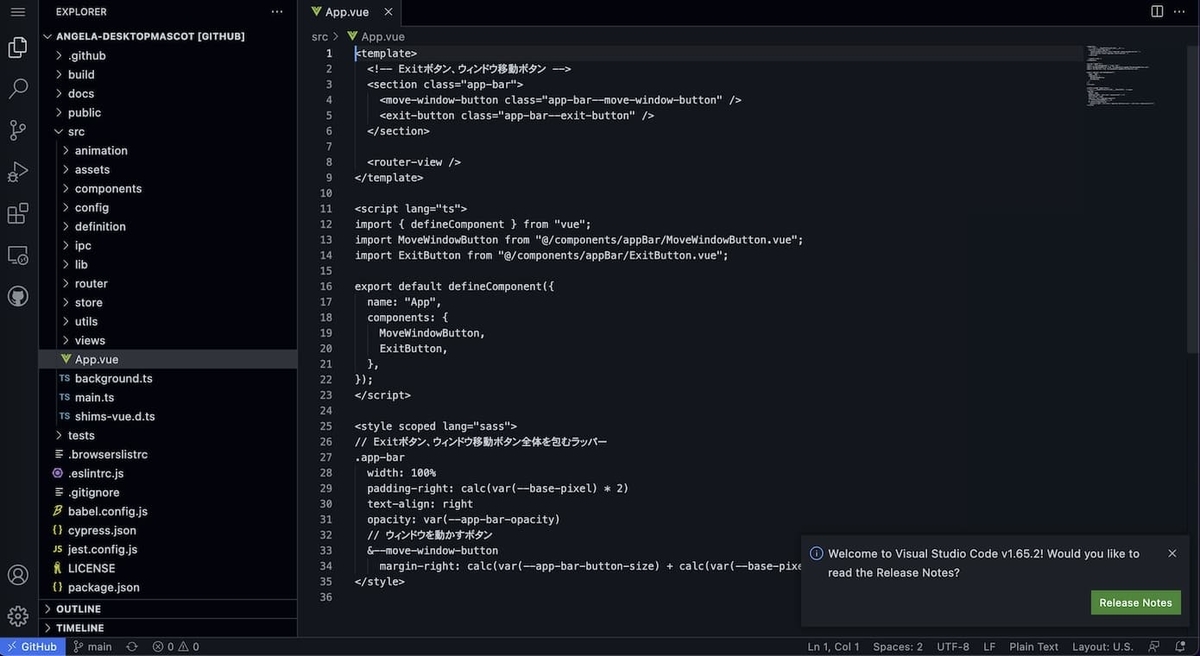1200x656 pixels.
Task: Open the Extensions view
Action: 18,213
